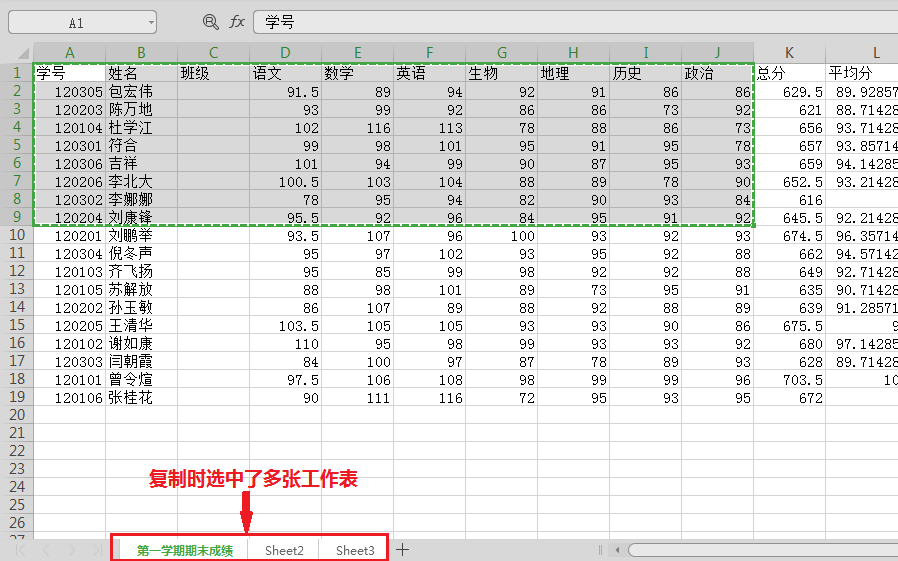Click the name cell 闫朝霞

point(141,361)
